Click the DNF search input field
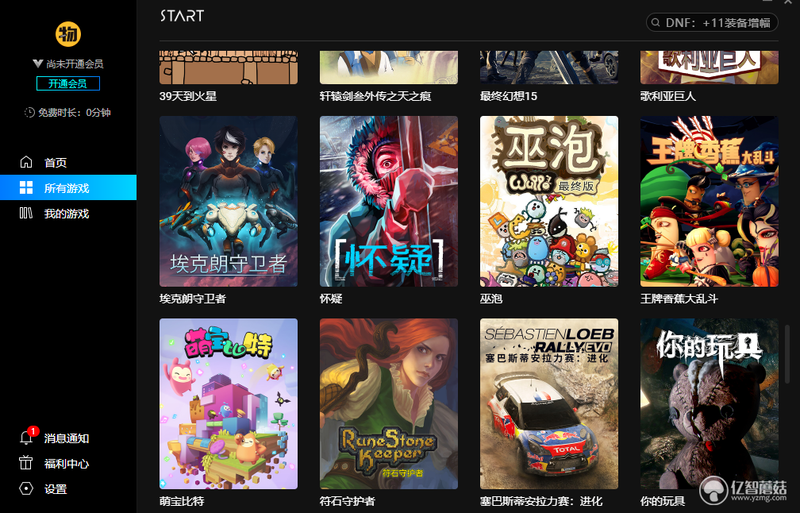This screenshot has width=800, height=513. tap(712, 23)
